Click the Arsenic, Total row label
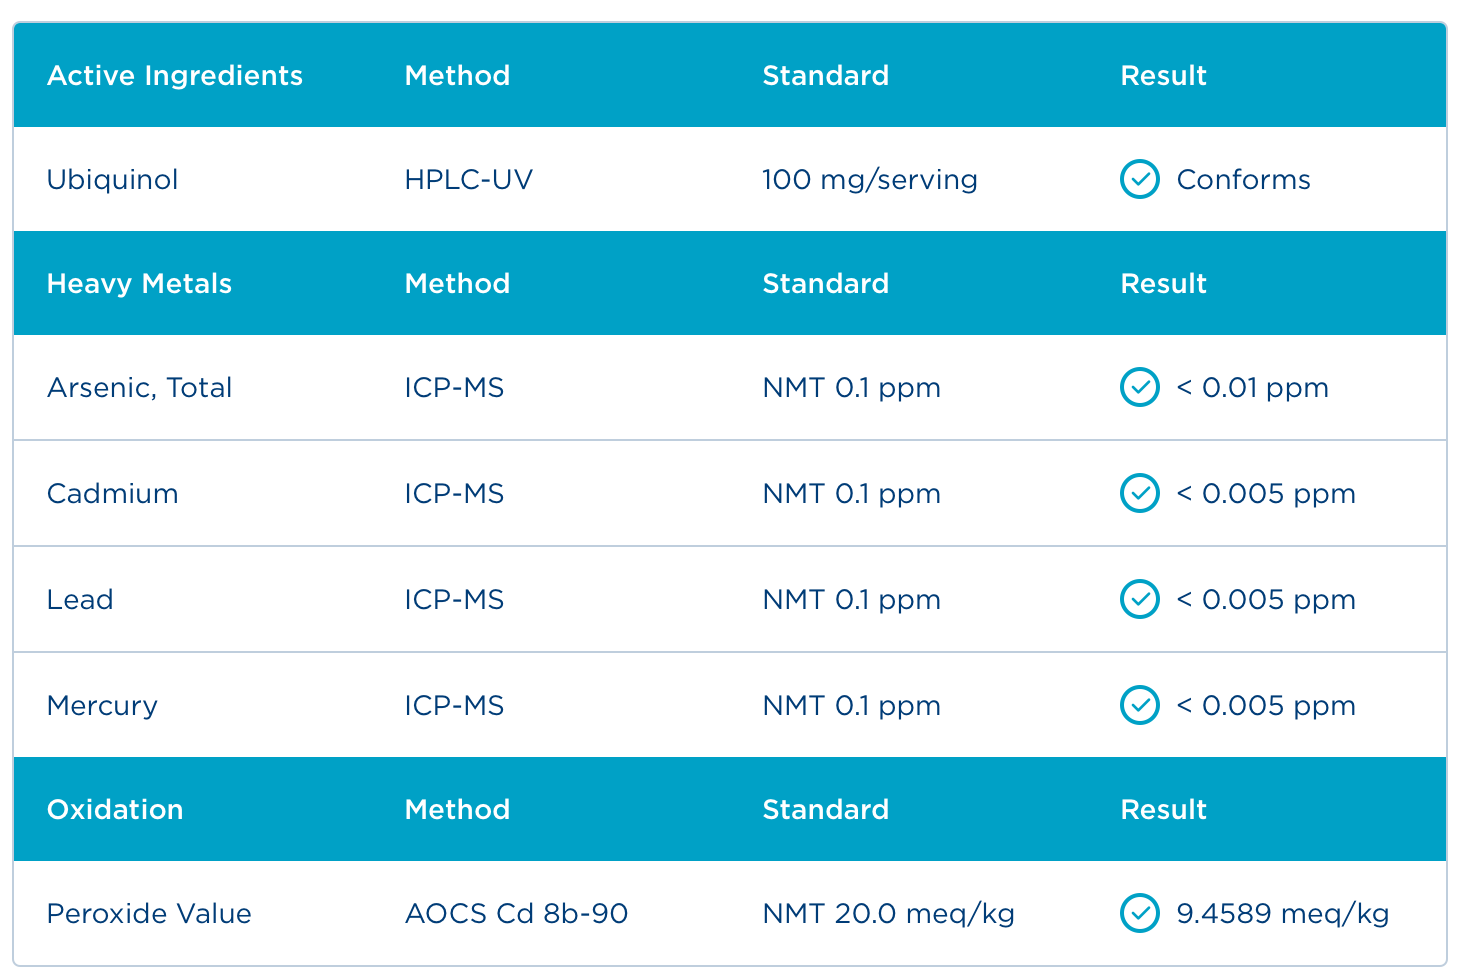Image resolution: width=1460 pixels, height=977 pixels. point(139,388)
